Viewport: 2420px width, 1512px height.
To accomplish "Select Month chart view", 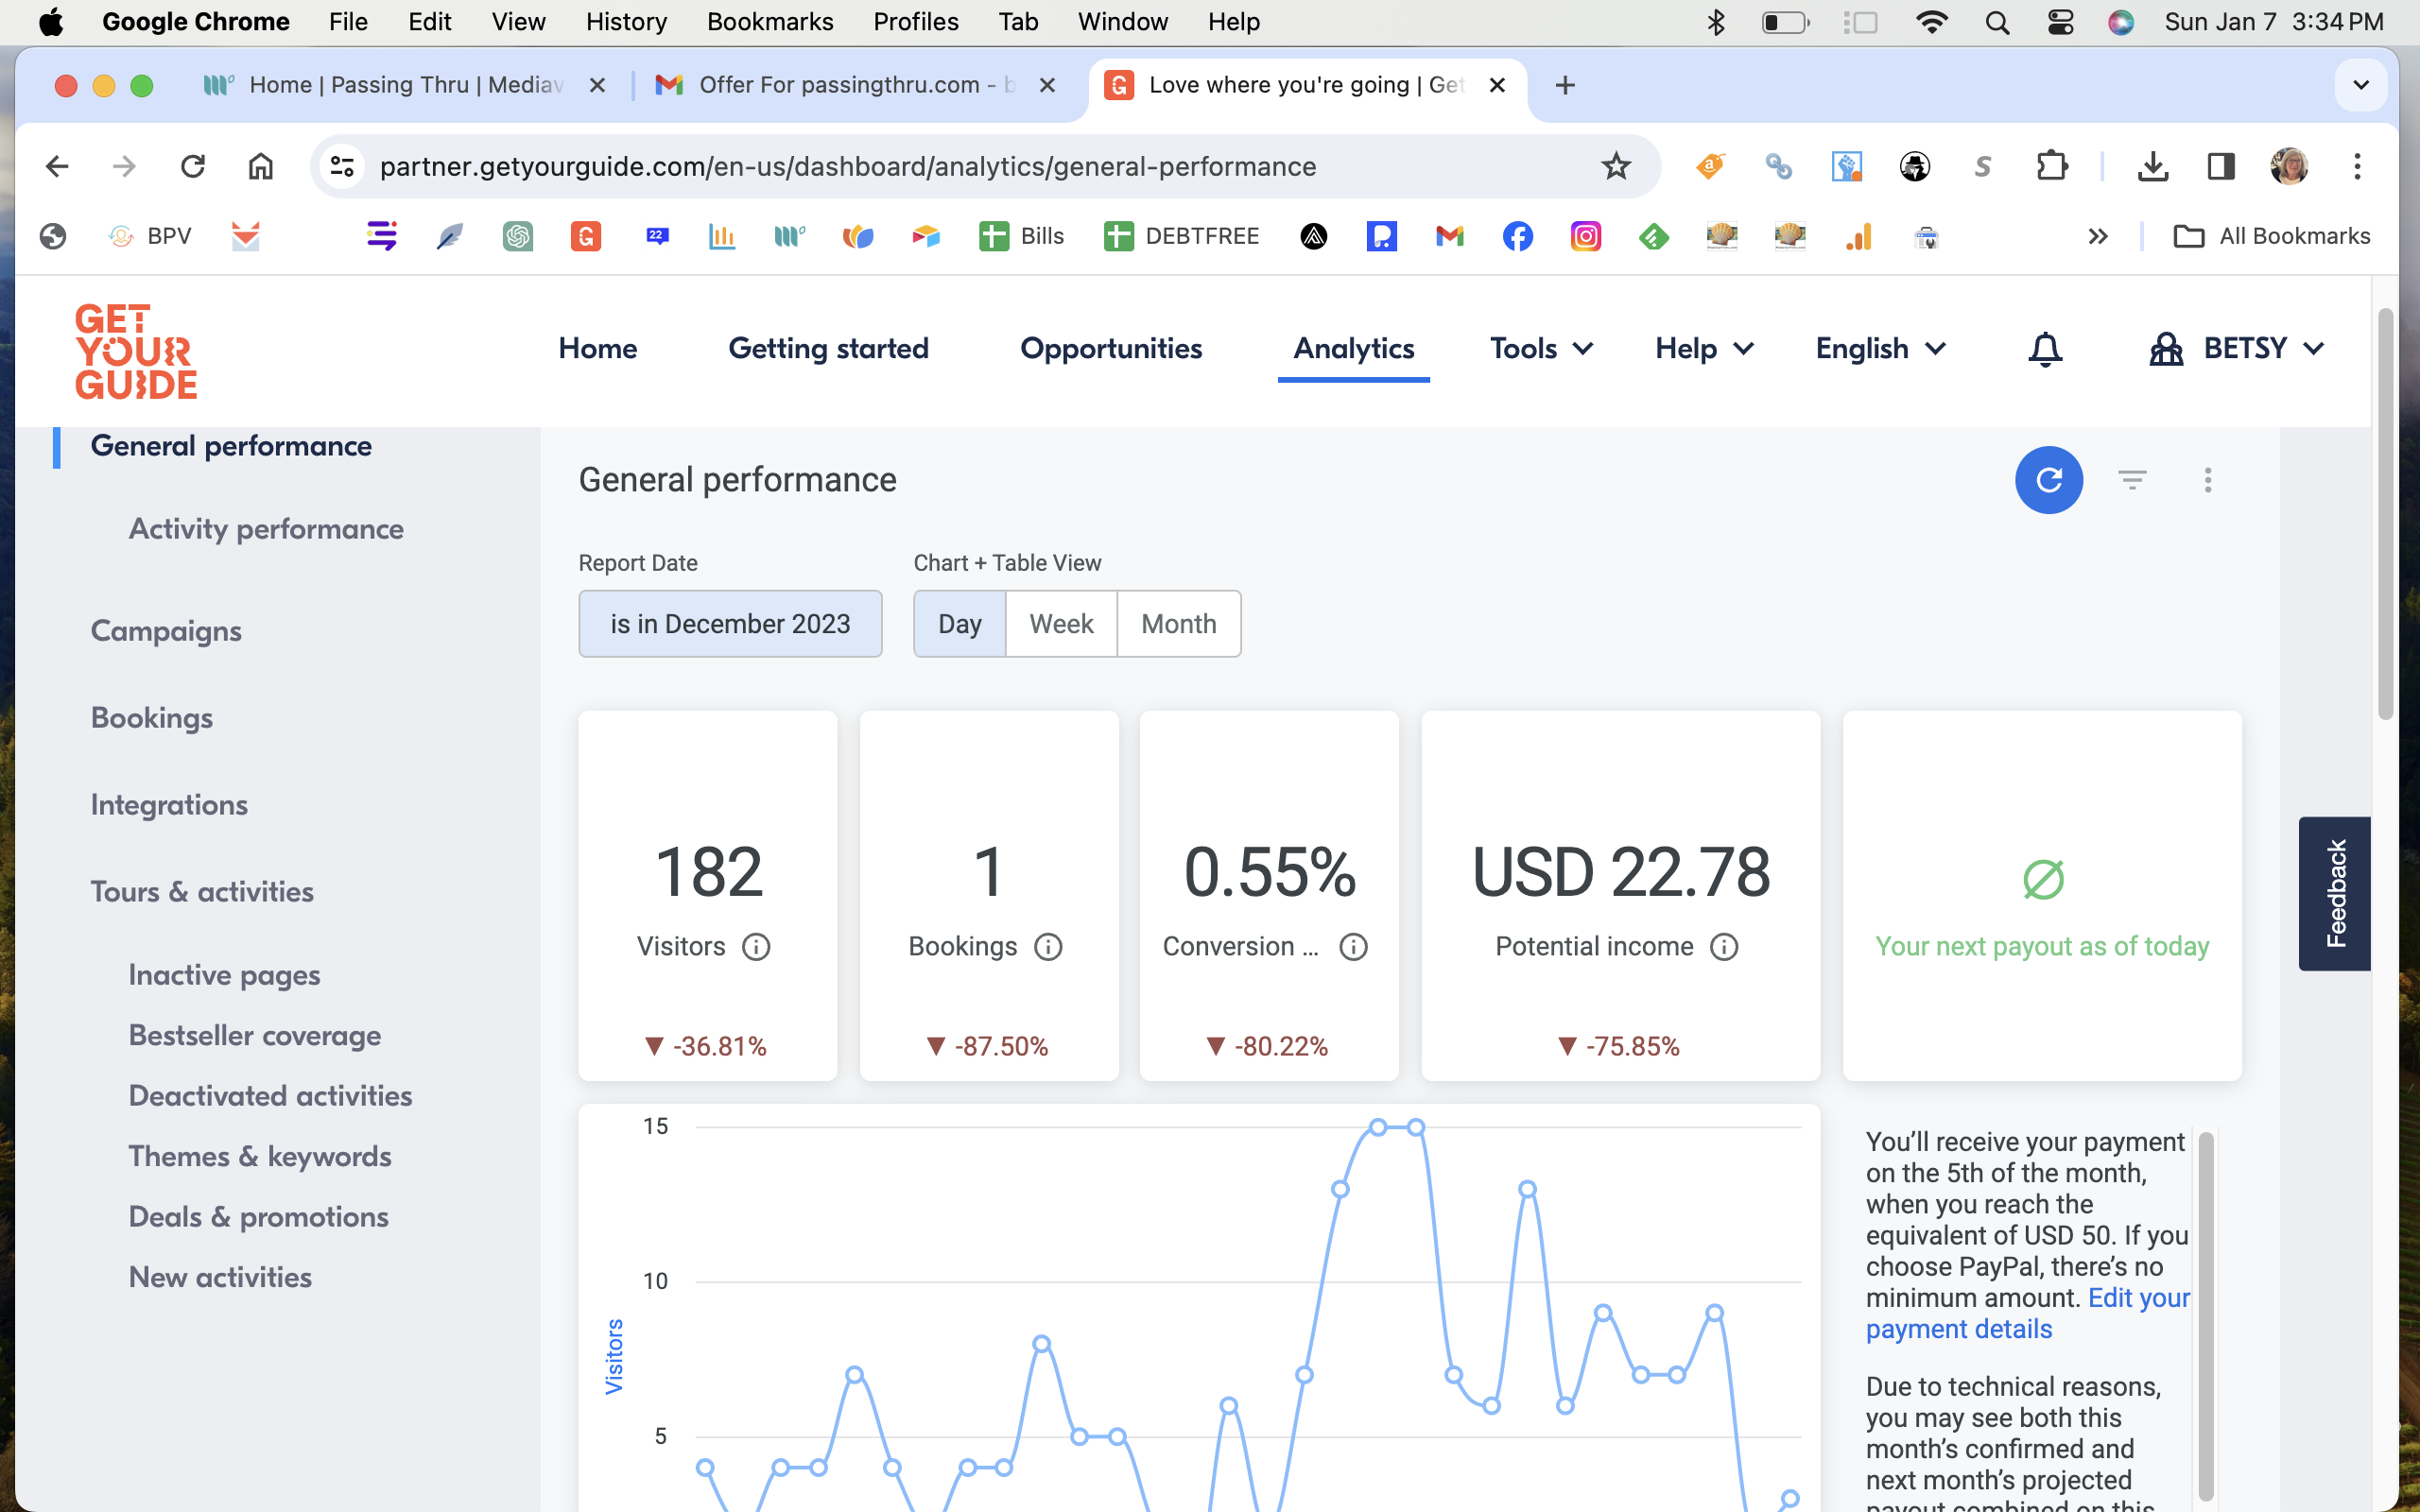I will 1179,624.
